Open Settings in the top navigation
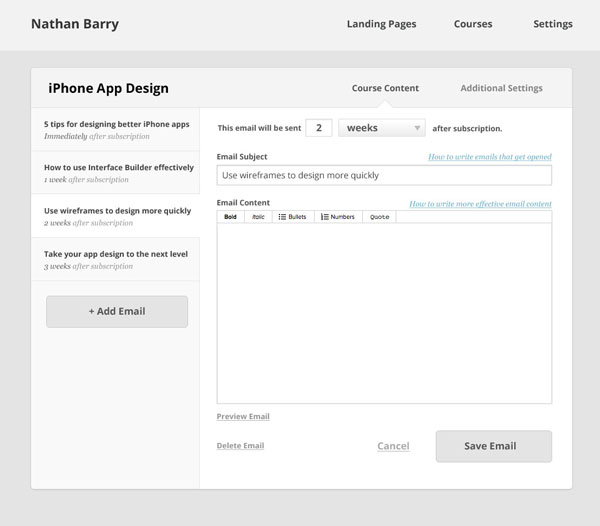This screenshot has width=600, height=526. 552,24
